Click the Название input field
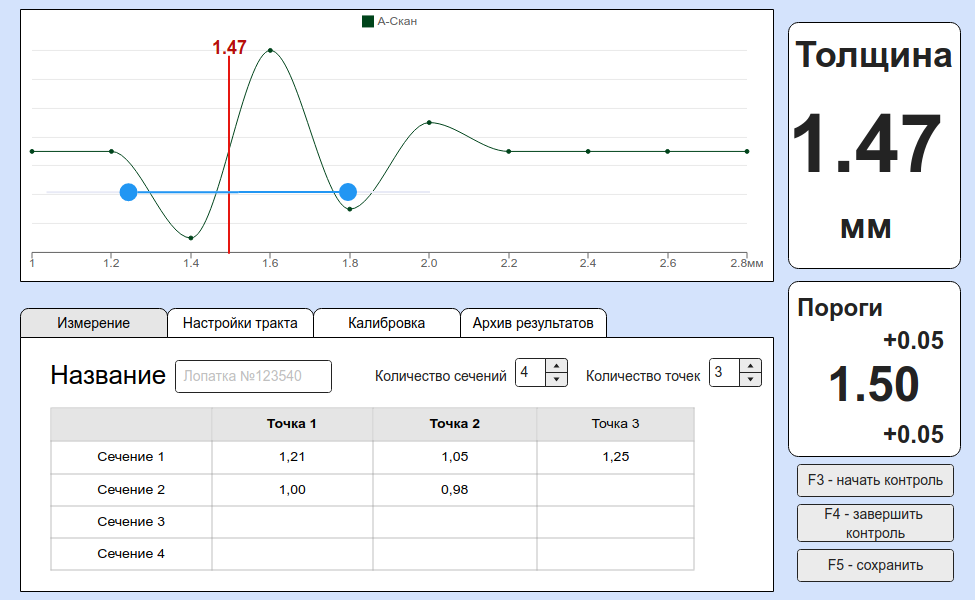The width and height of the screenshot is (975, 600). 253,376
